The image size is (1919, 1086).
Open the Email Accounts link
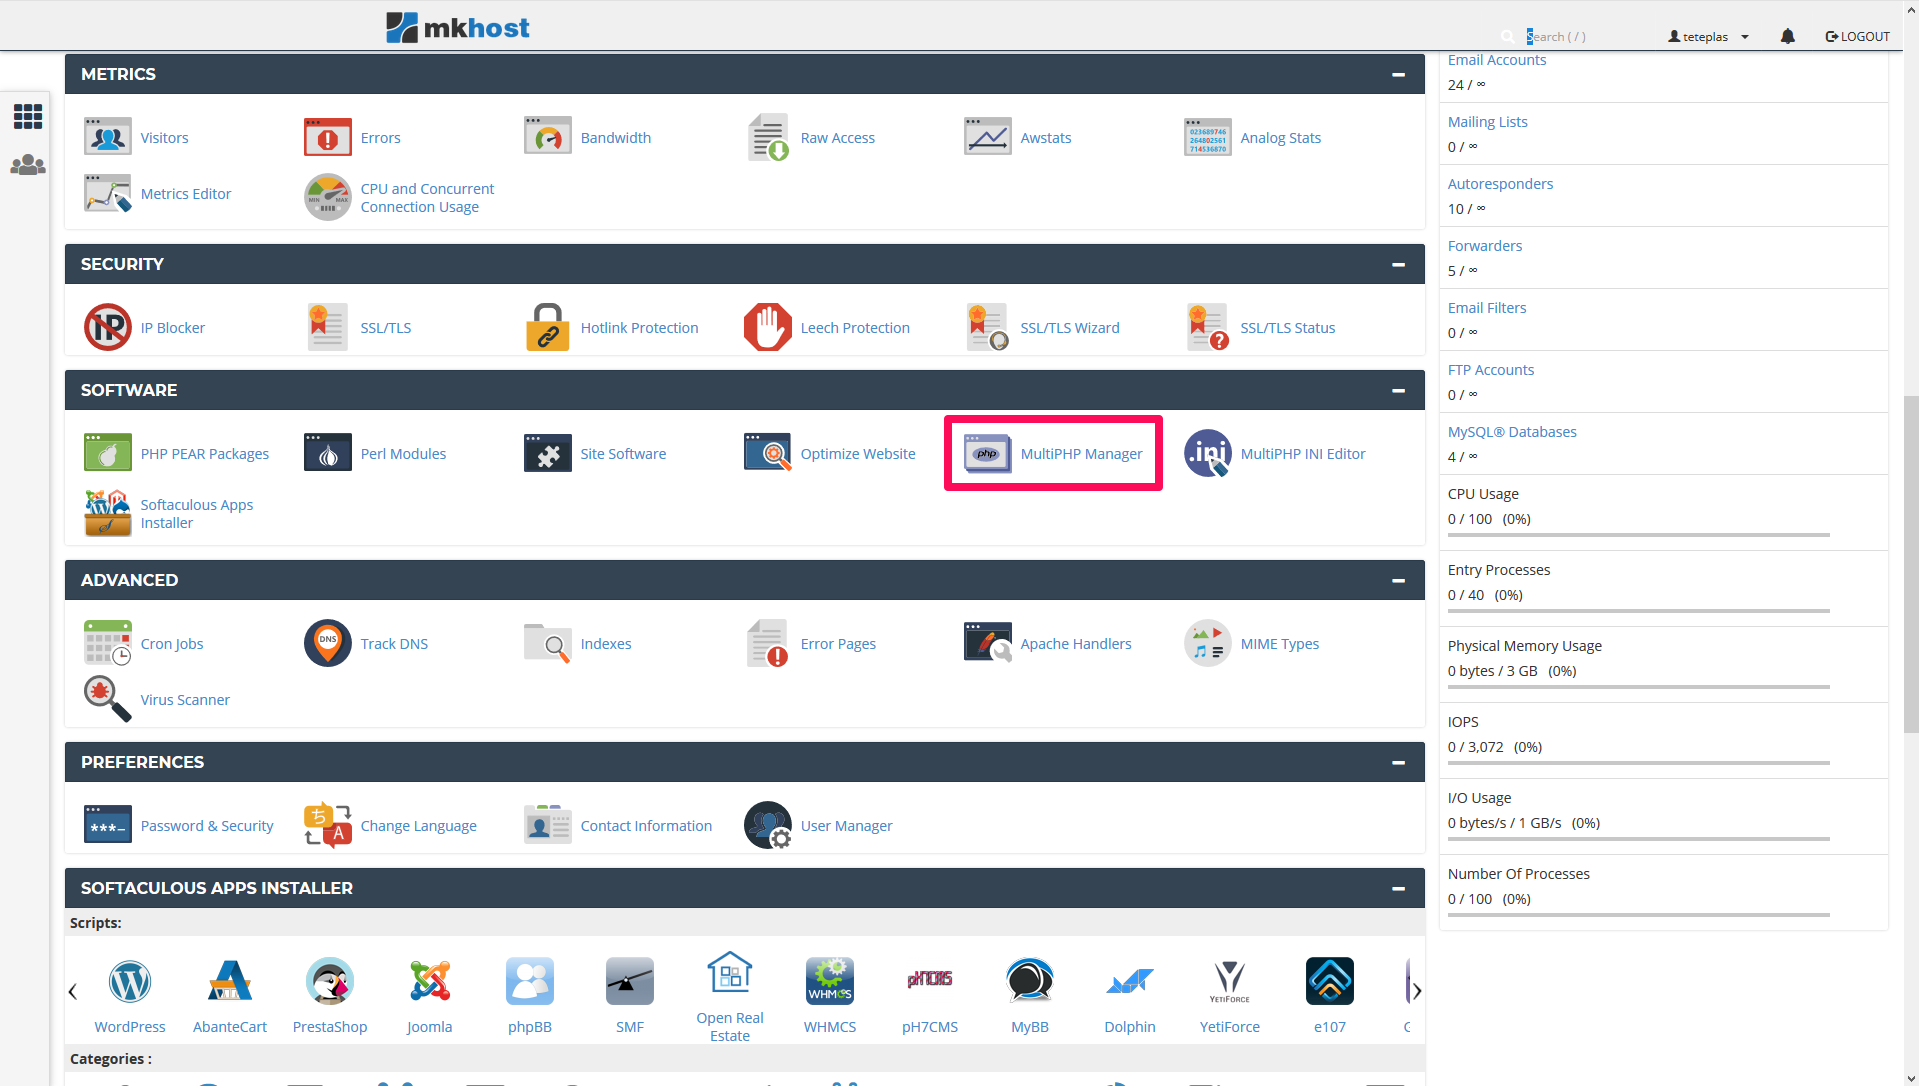1497,60
